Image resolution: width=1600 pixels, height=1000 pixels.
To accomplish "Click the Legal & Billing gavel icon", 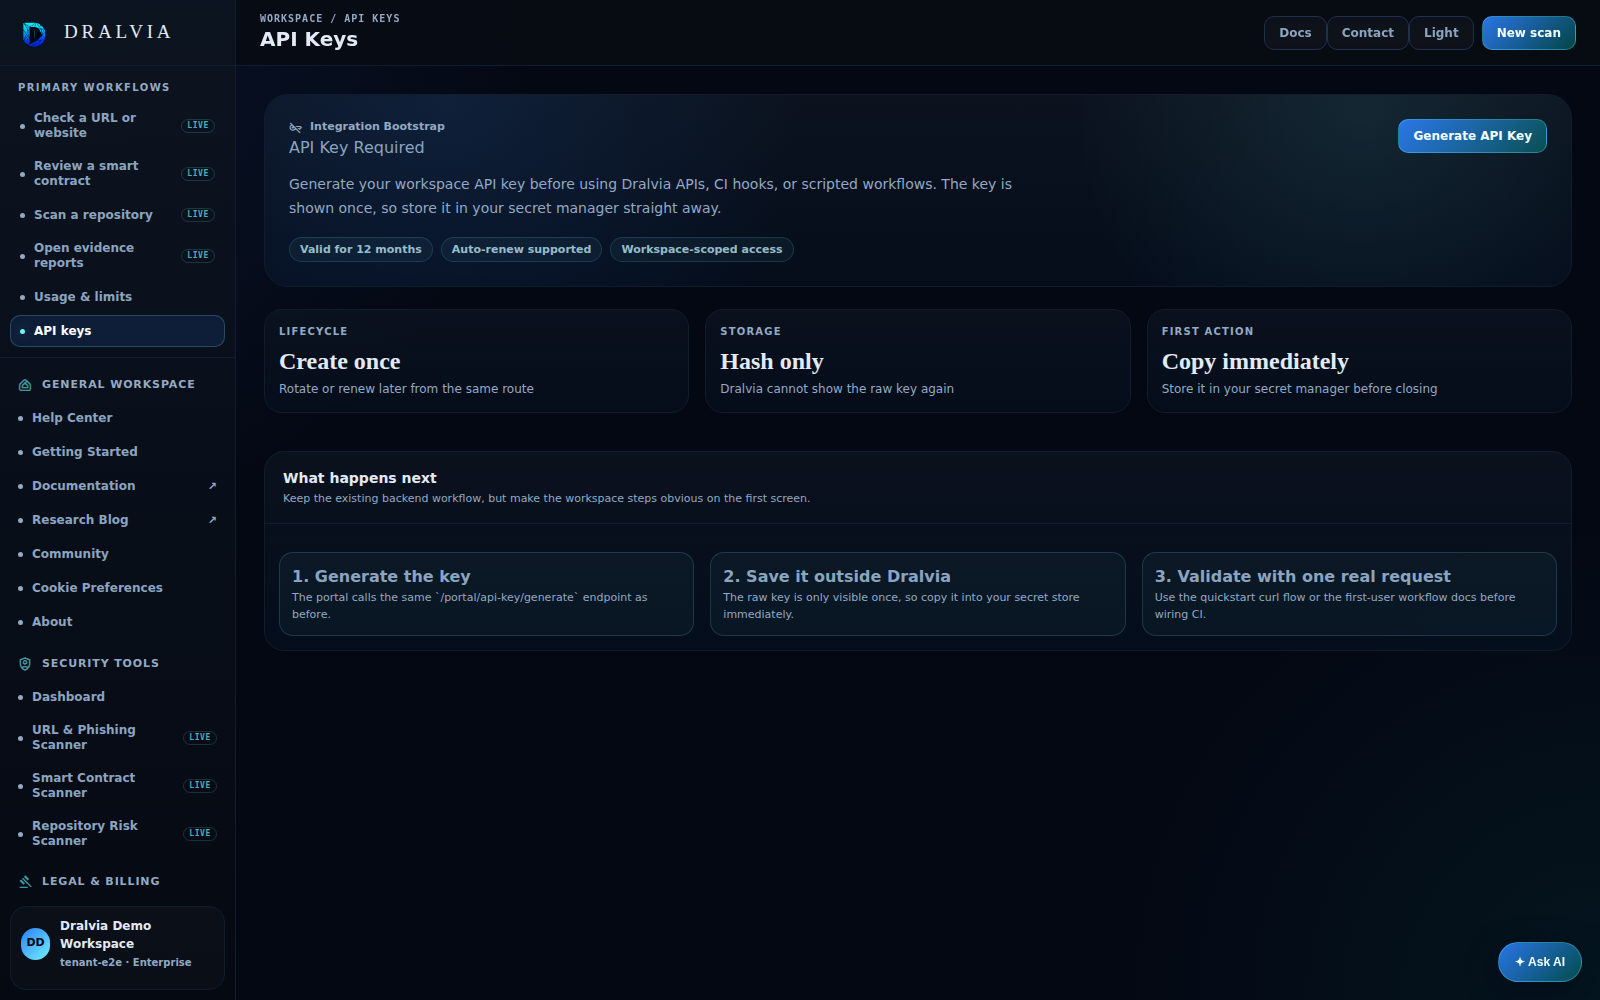I will point(25,882).
